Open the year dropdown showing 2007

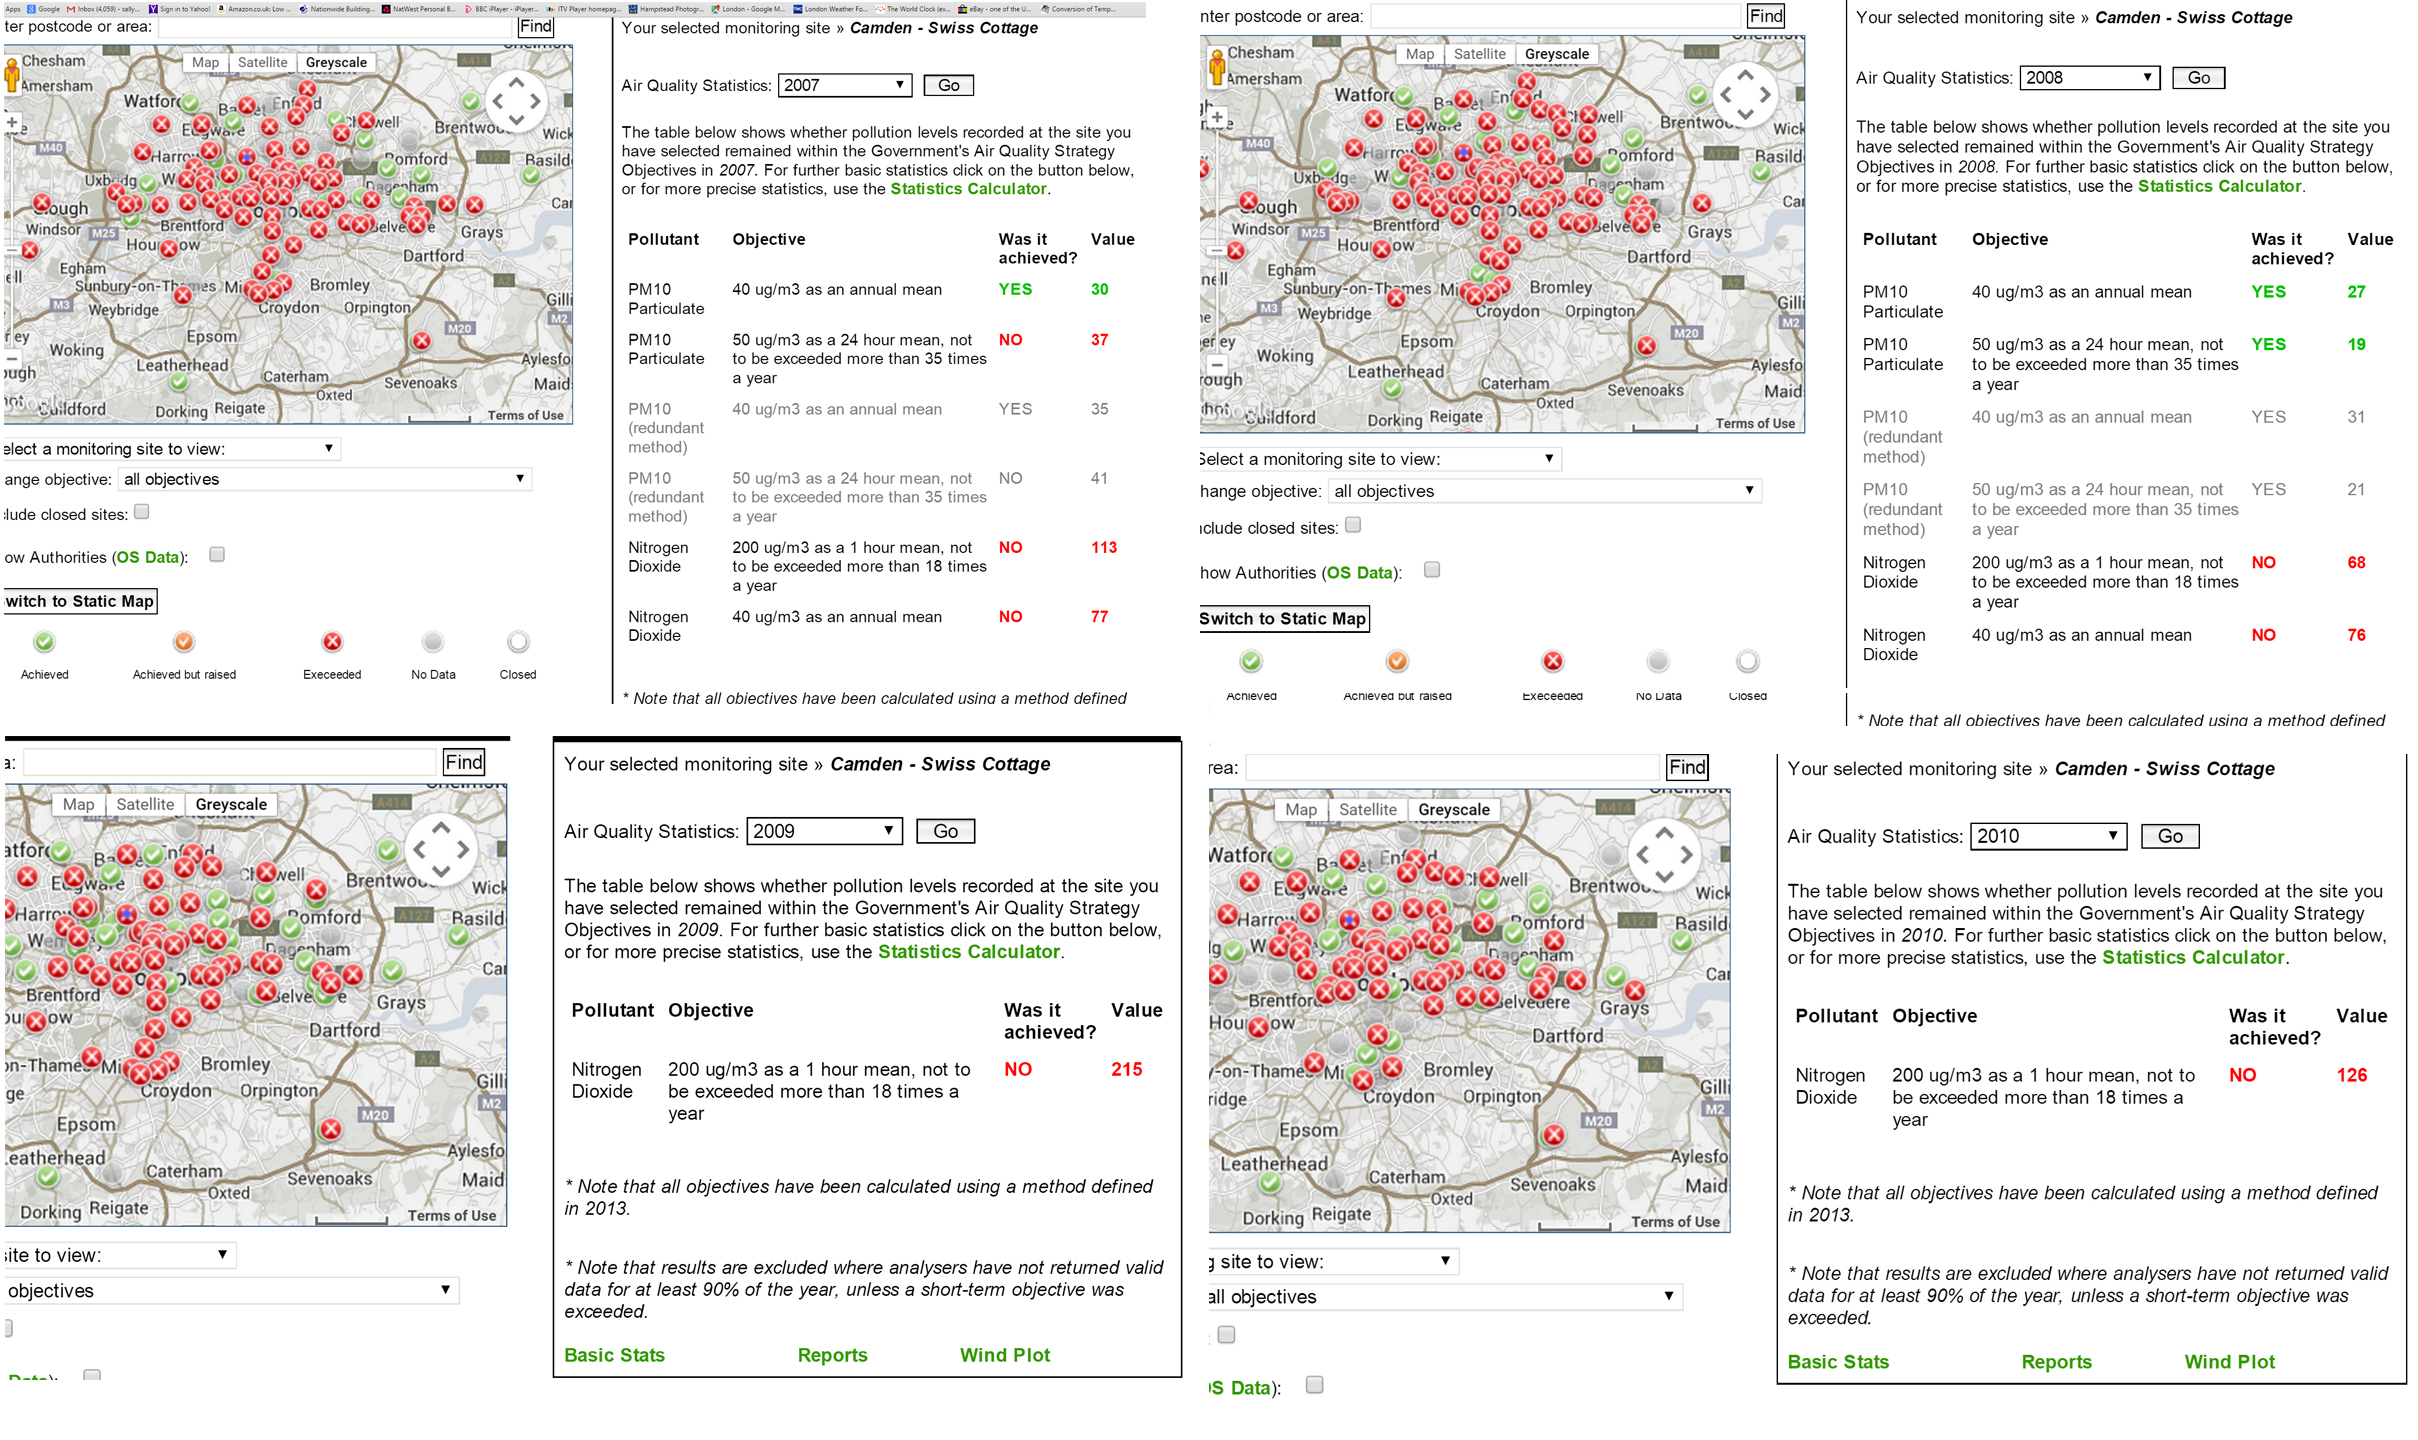tap(845, 85)
